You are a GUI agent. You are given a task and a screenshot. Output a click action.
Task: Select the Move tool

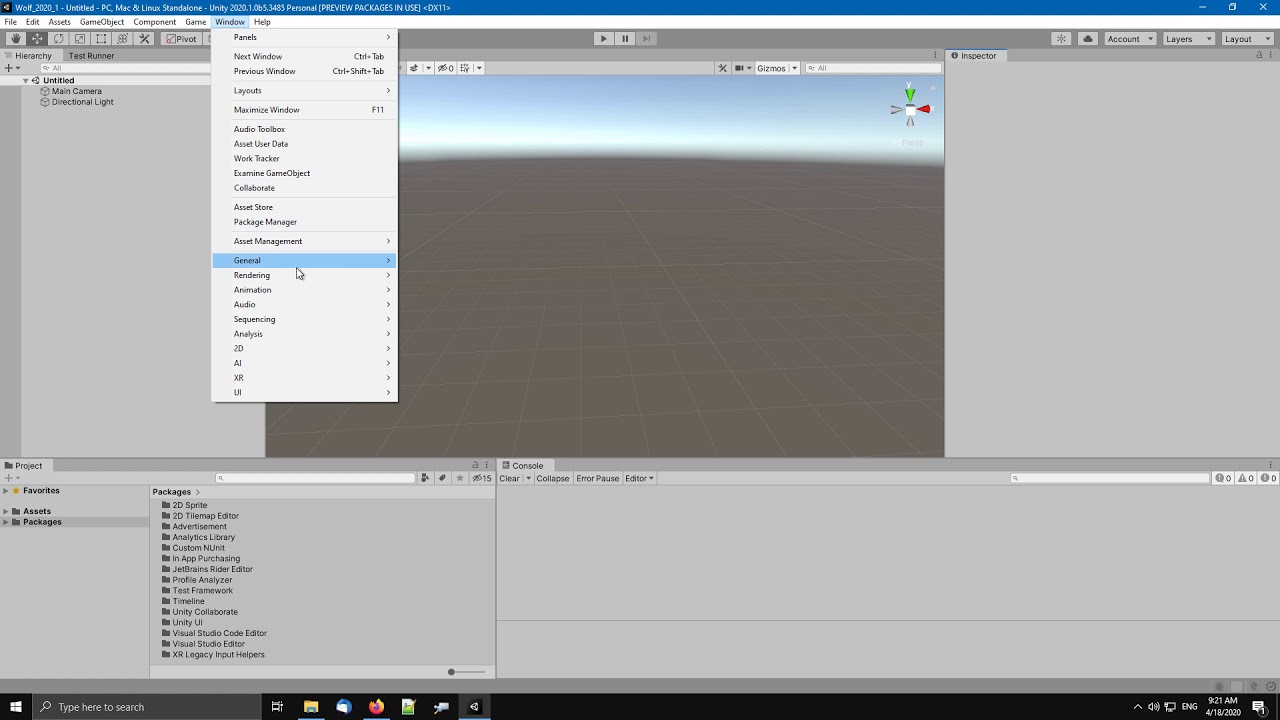[x=36, y=38]
